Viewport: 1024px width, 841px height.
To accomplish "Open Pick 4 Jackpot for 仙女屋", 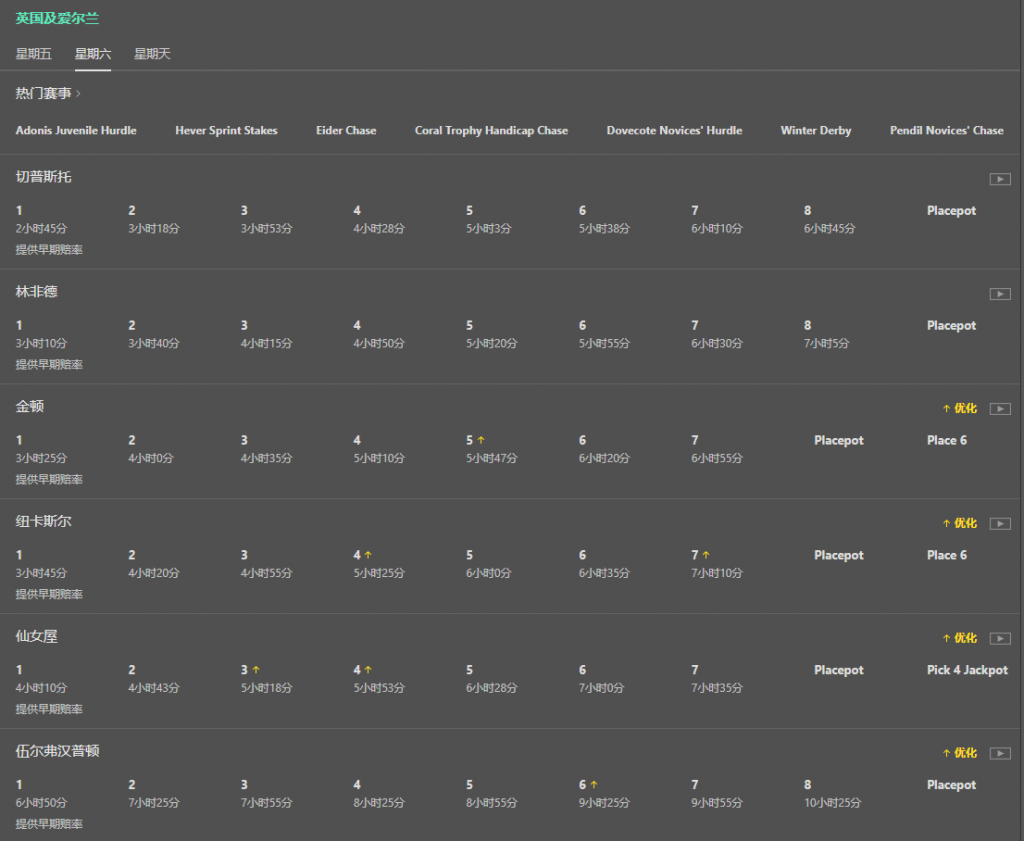I will pyautogui.click(x=966, y=671).
